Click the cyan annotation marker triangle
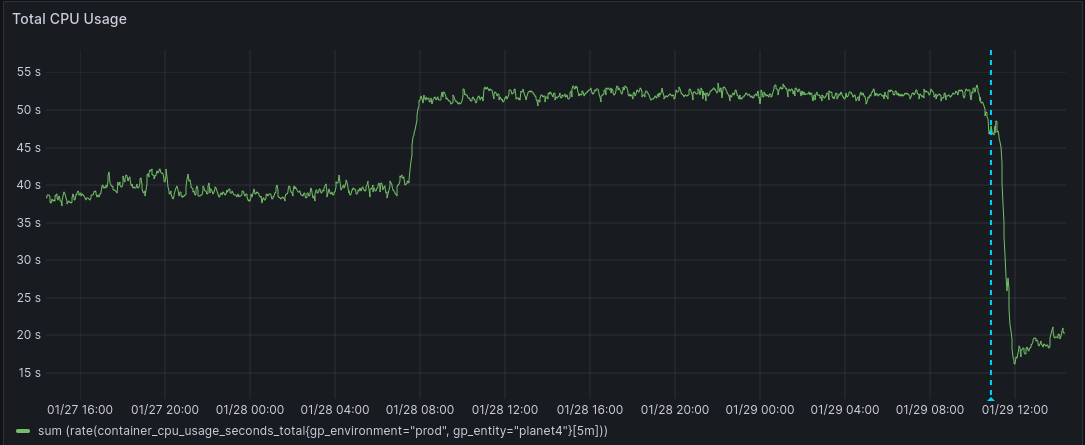Viewport: 1085px width, 445px height. [991, 399]
